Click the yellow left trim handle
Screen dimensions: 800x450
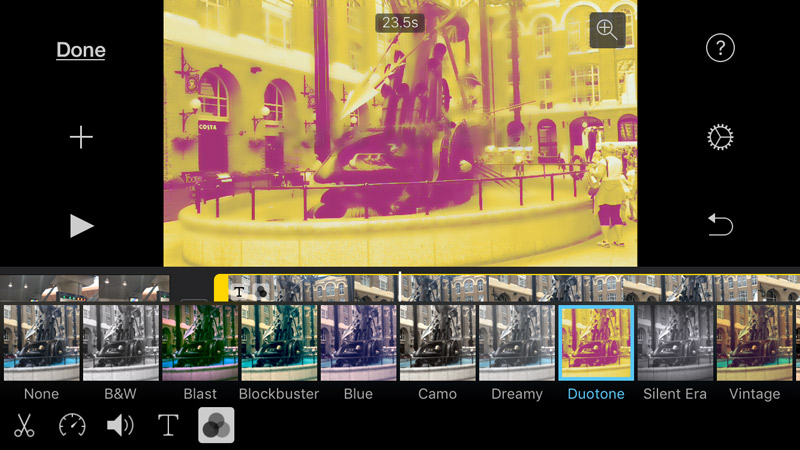pos(221,288)
